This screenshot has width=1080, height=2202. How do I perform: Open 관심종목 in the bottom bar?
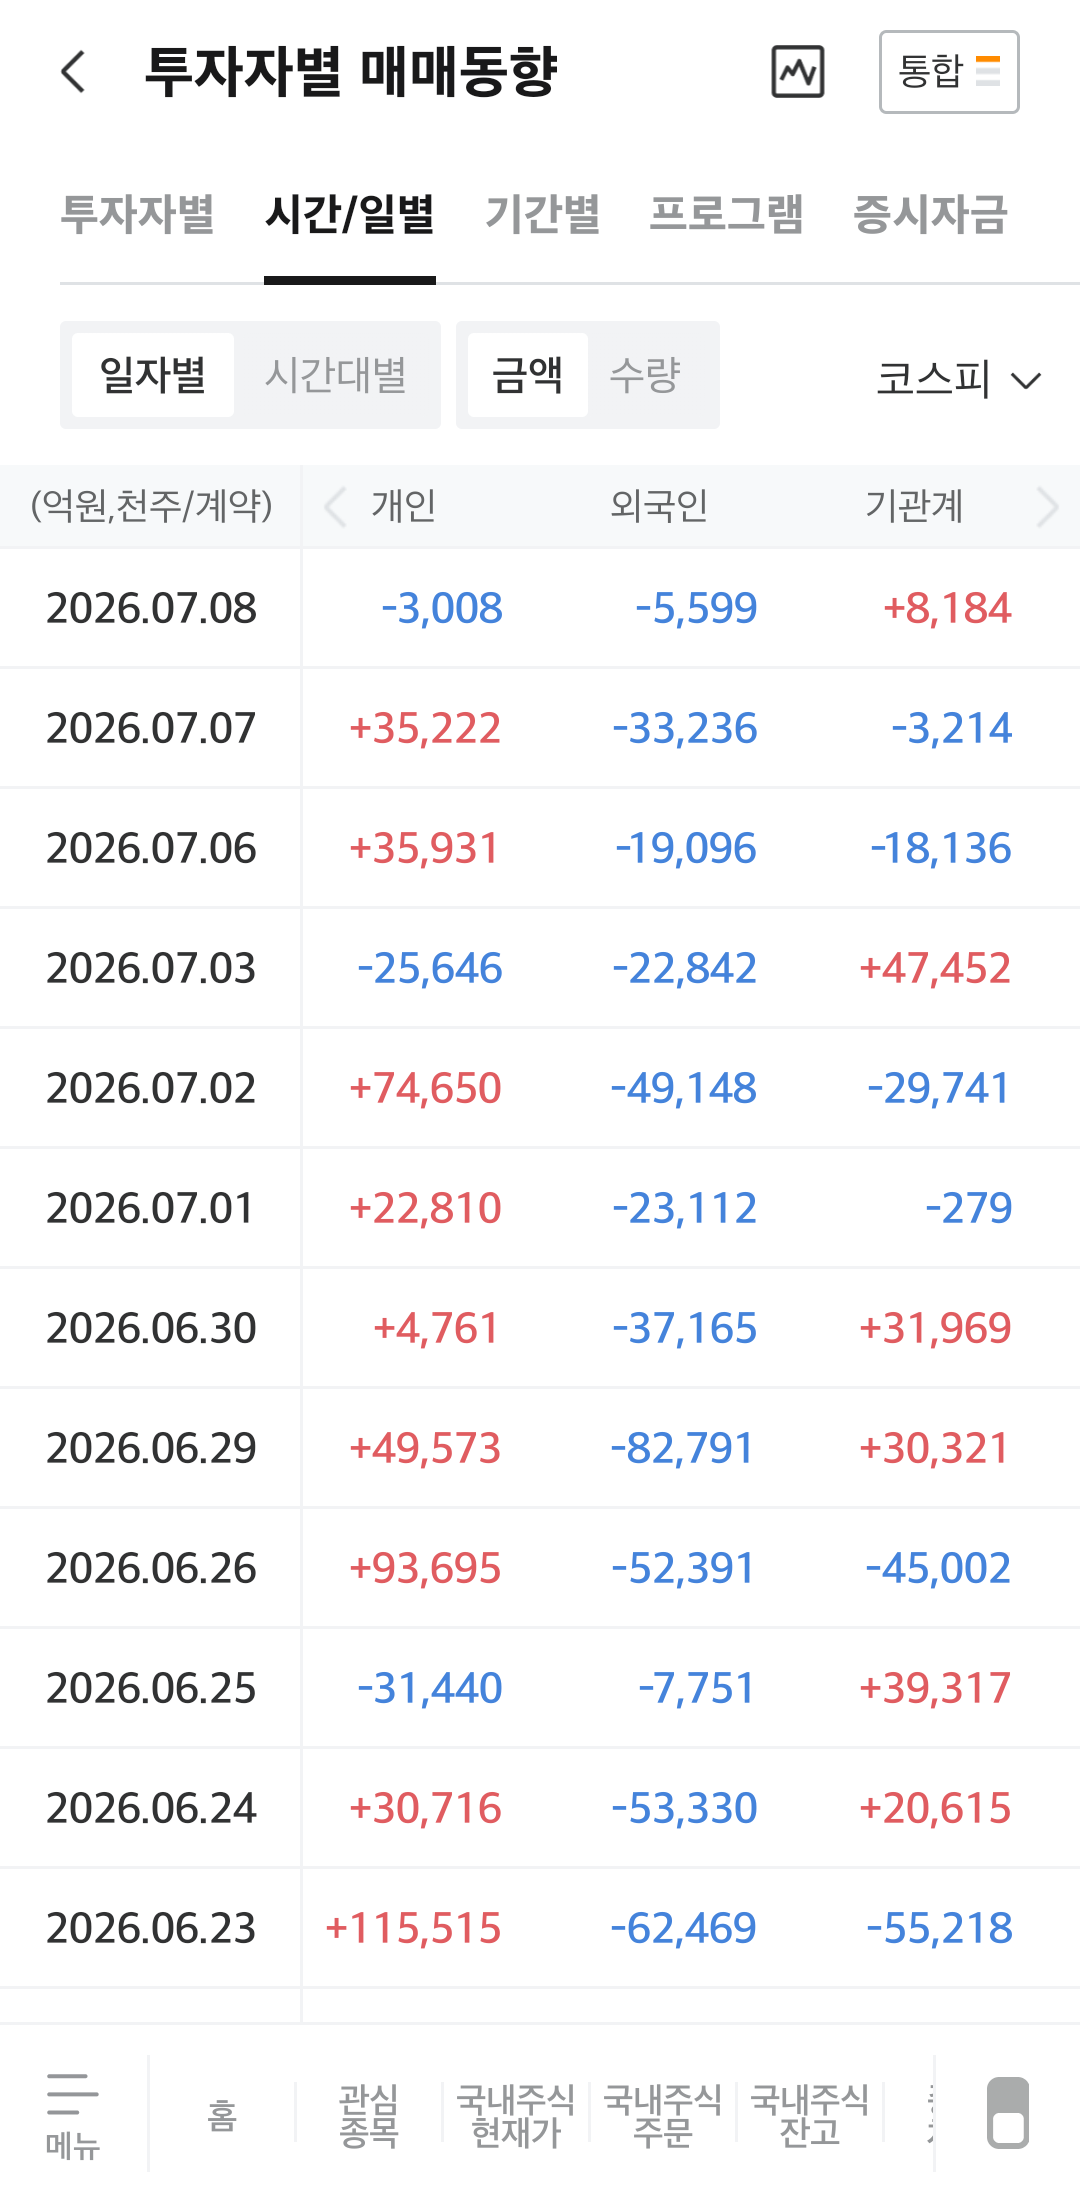click(x=369, y=2115)
